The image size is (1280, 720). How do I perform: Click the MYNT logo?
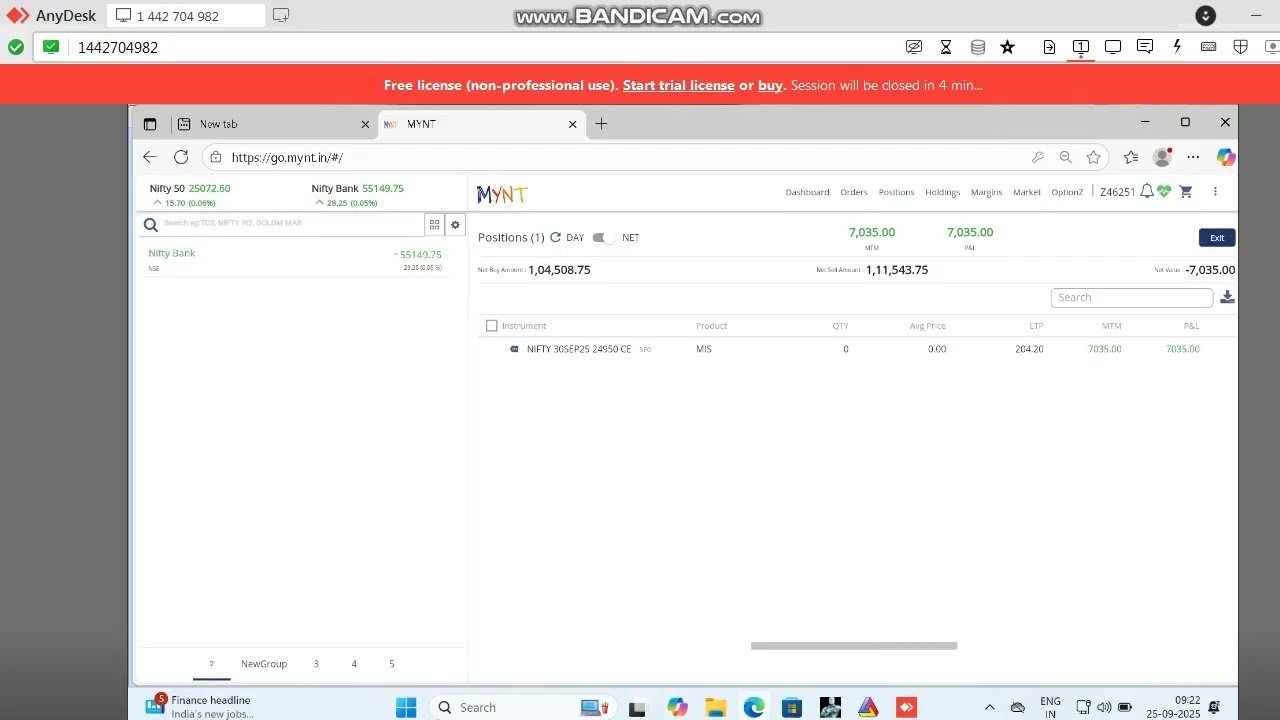point(502,194)
